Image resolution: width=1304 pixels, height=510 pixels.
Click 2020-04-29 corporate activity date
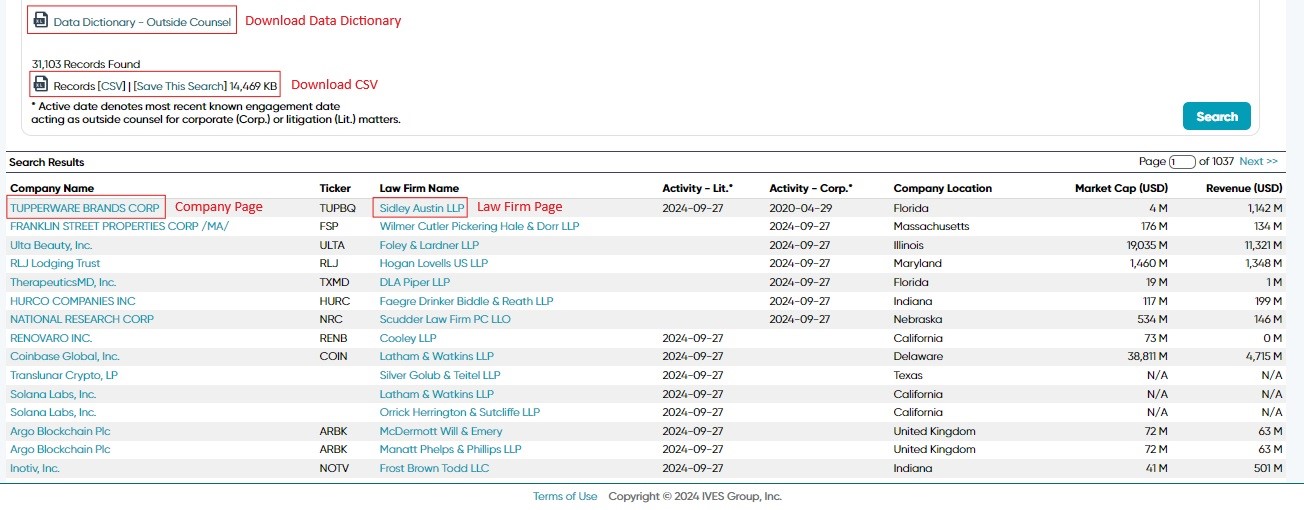tap(799, 208)
